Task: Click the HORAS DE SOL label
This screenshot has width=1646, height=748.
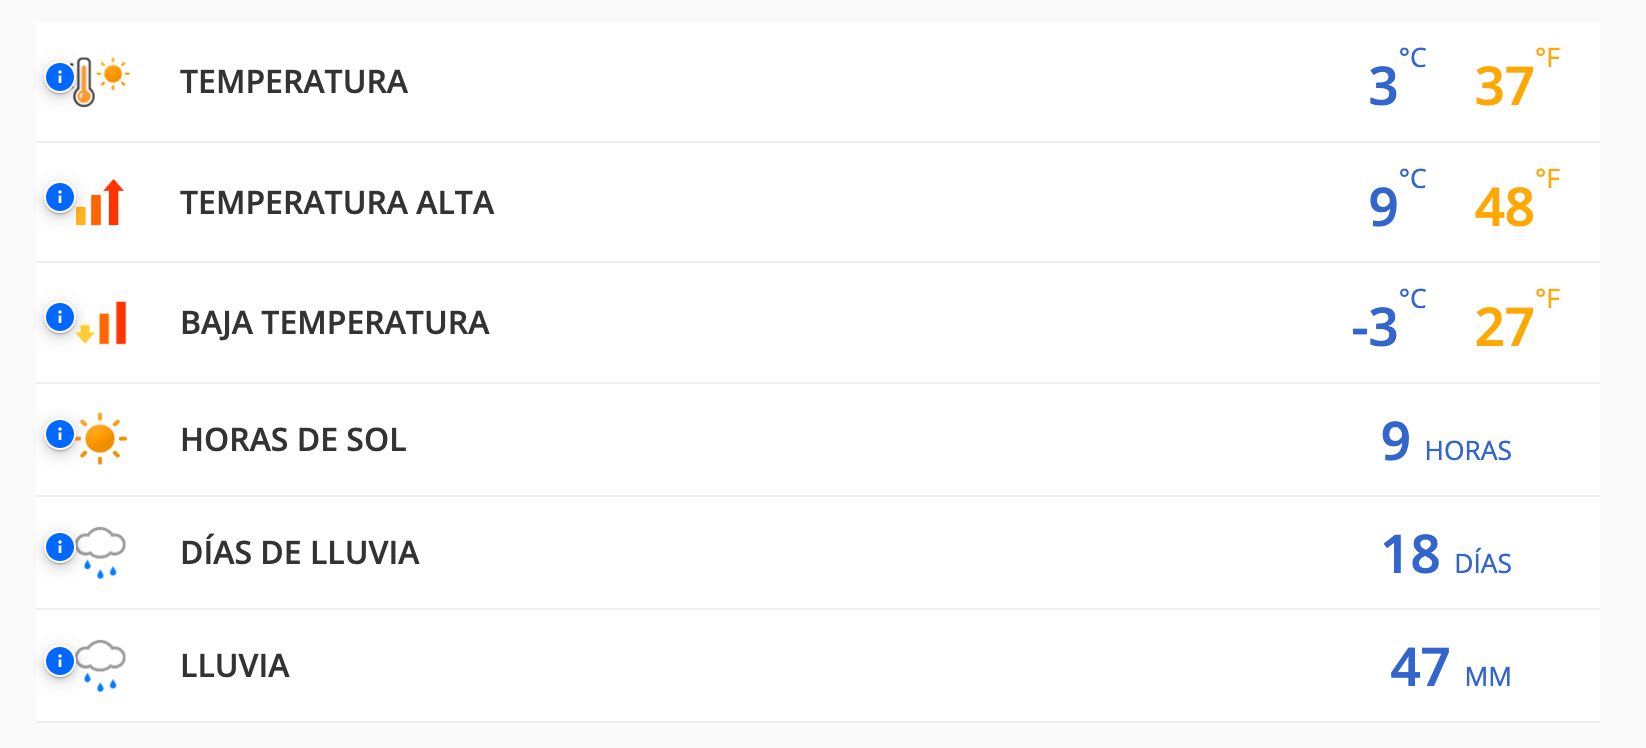Action: [293, 440]
